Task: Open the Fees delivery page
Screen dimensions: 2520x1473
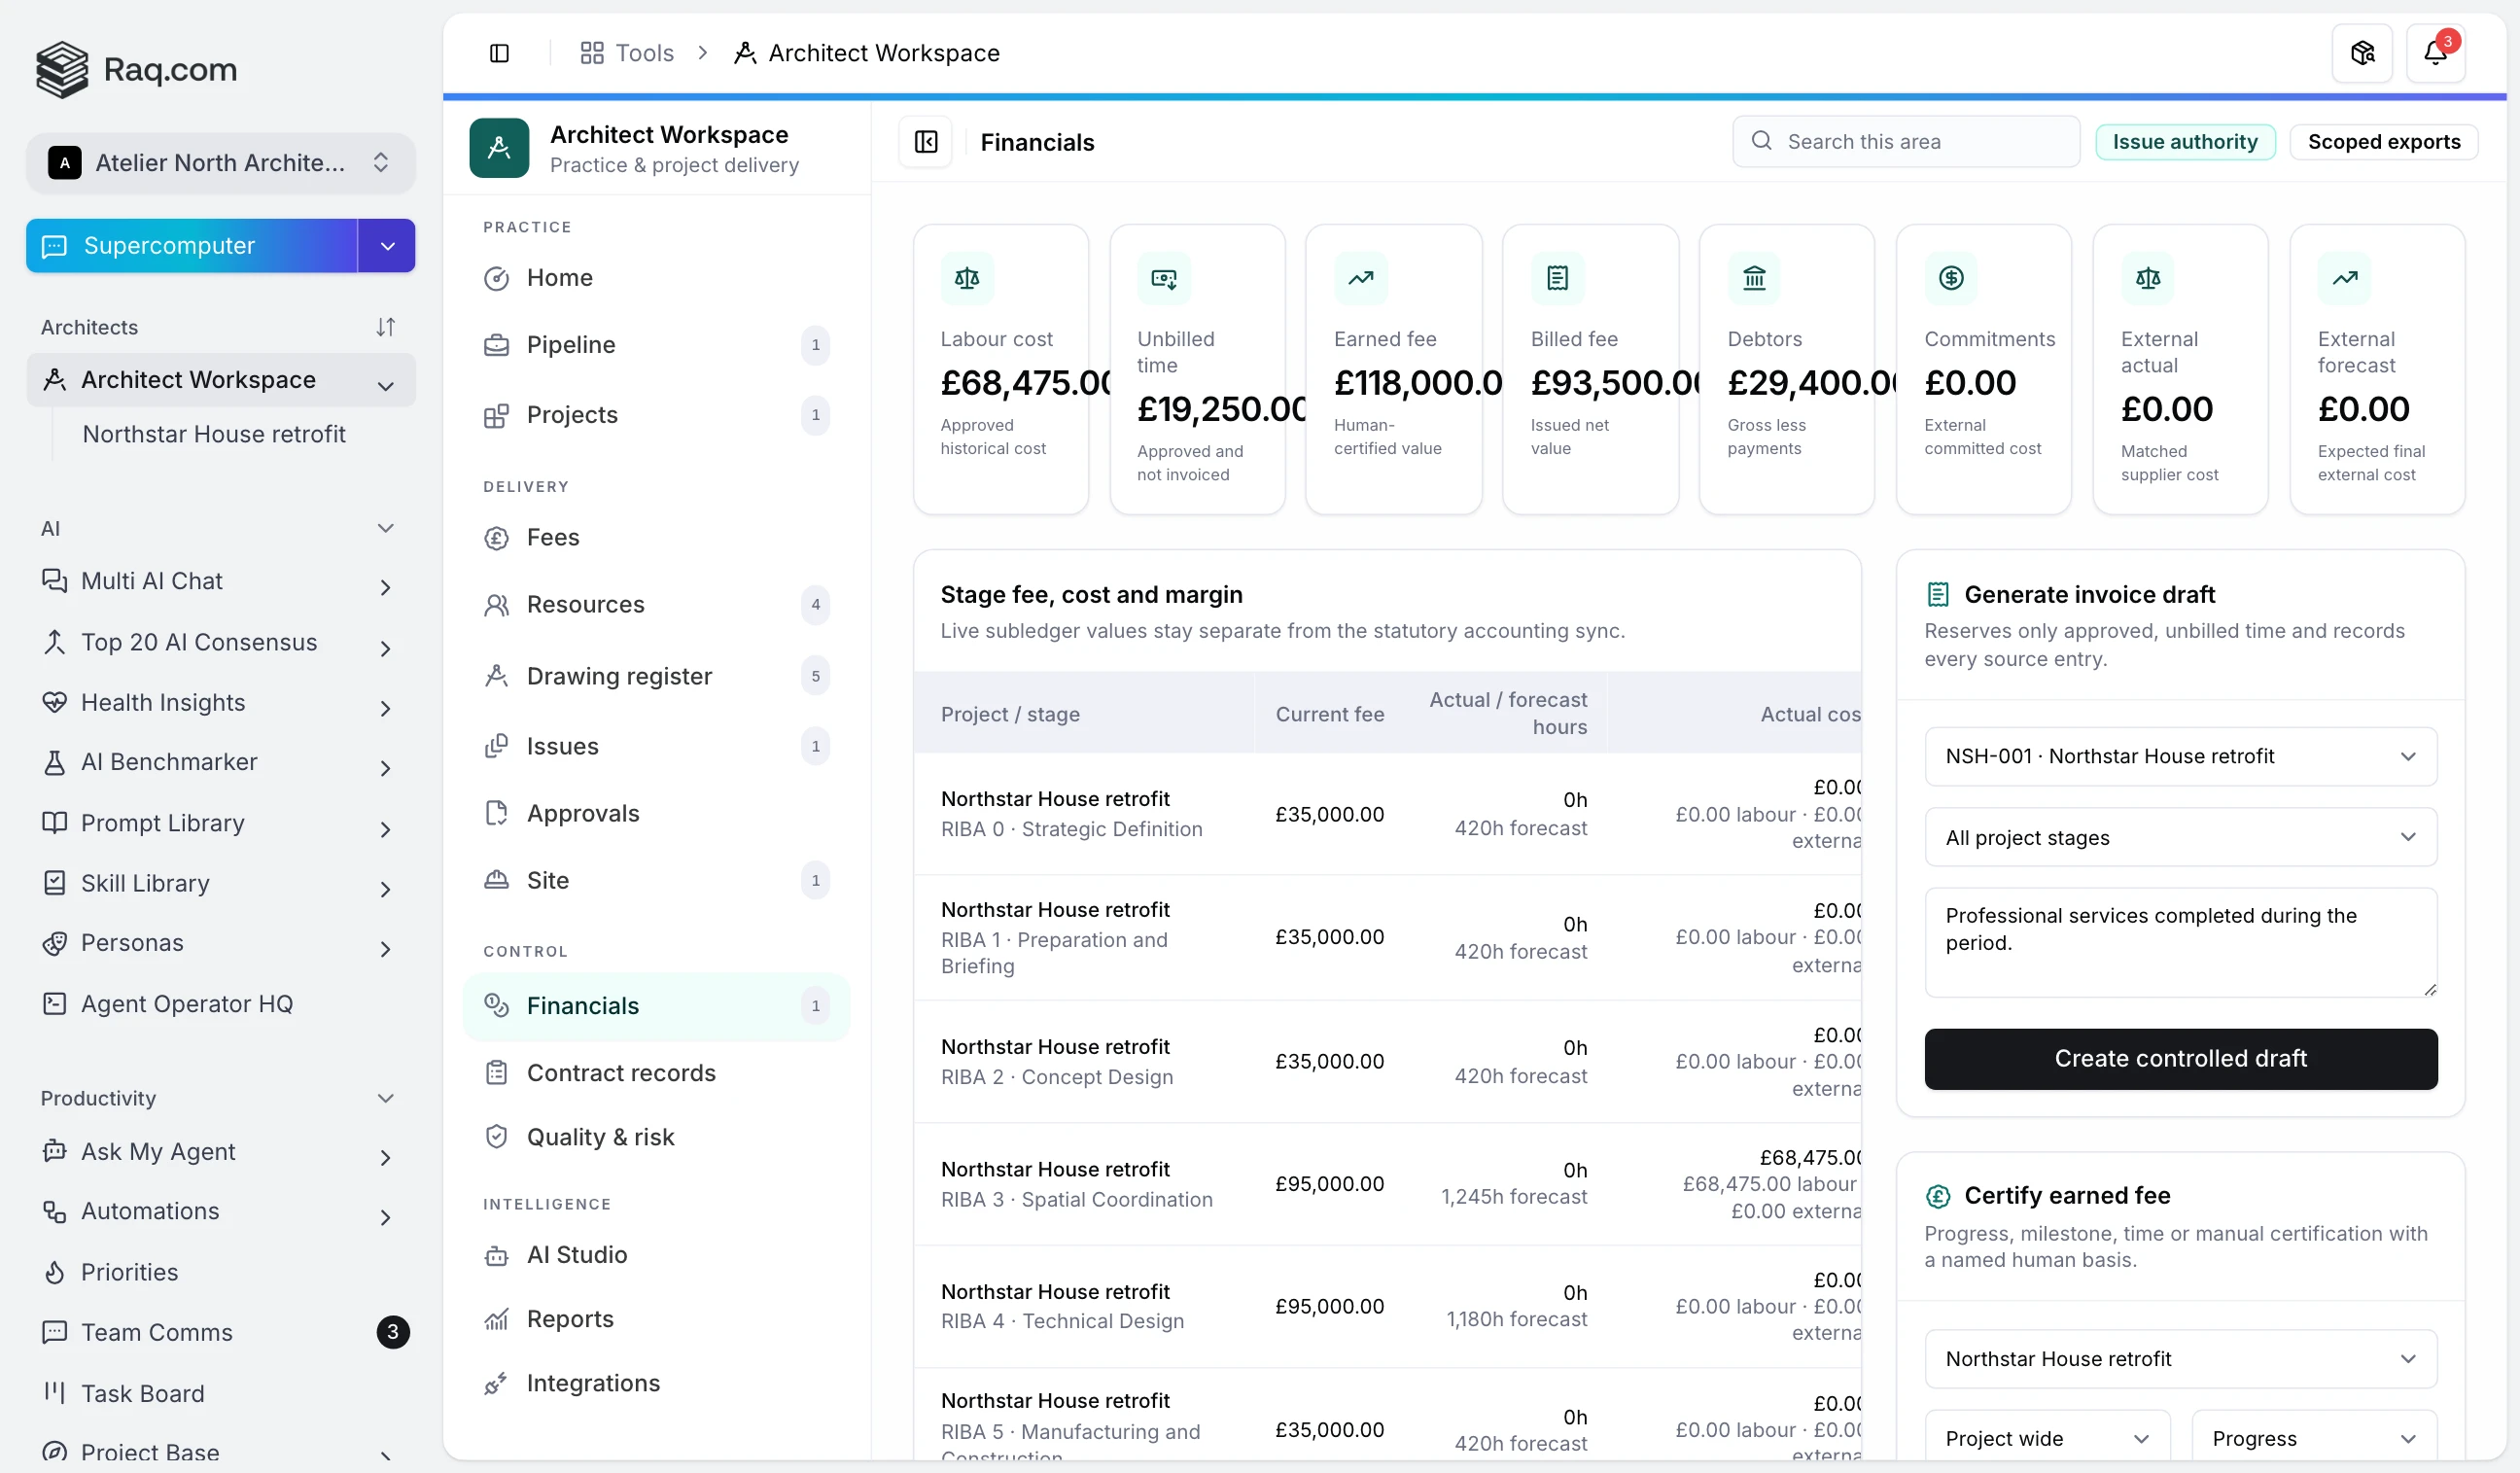Action: (x=656, y=538)
